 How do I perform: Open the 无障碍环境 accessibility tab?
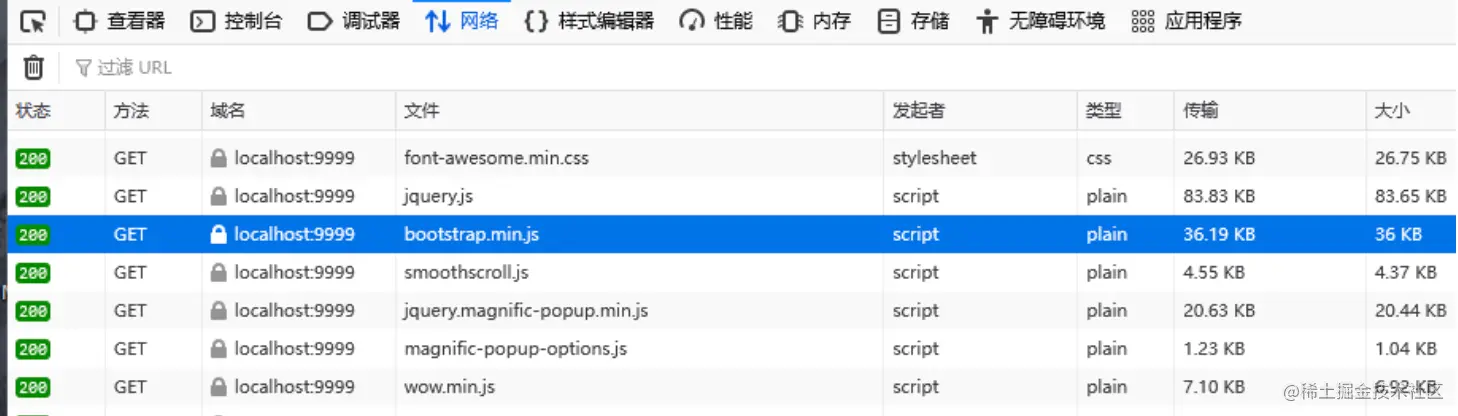(x=1041, y=21)
